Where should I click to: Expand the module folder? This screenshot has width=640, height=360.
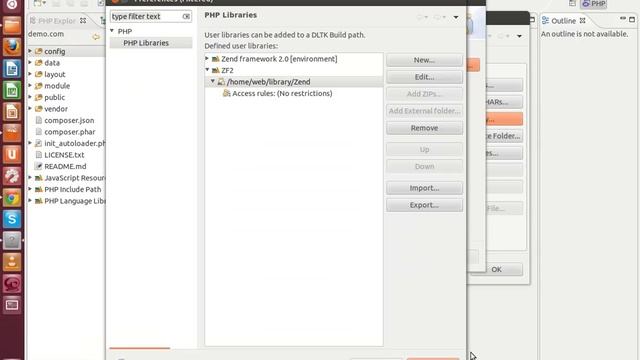pos(30,86)
